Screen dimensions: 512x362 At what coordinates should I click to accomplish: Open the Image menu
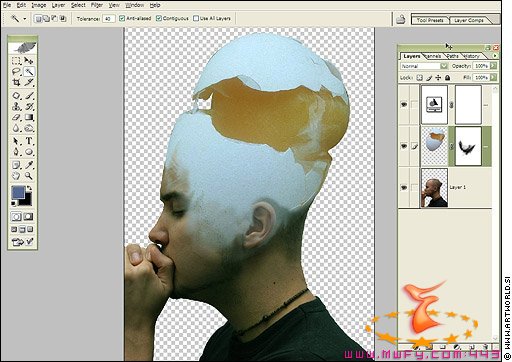[x=39, y=5]
